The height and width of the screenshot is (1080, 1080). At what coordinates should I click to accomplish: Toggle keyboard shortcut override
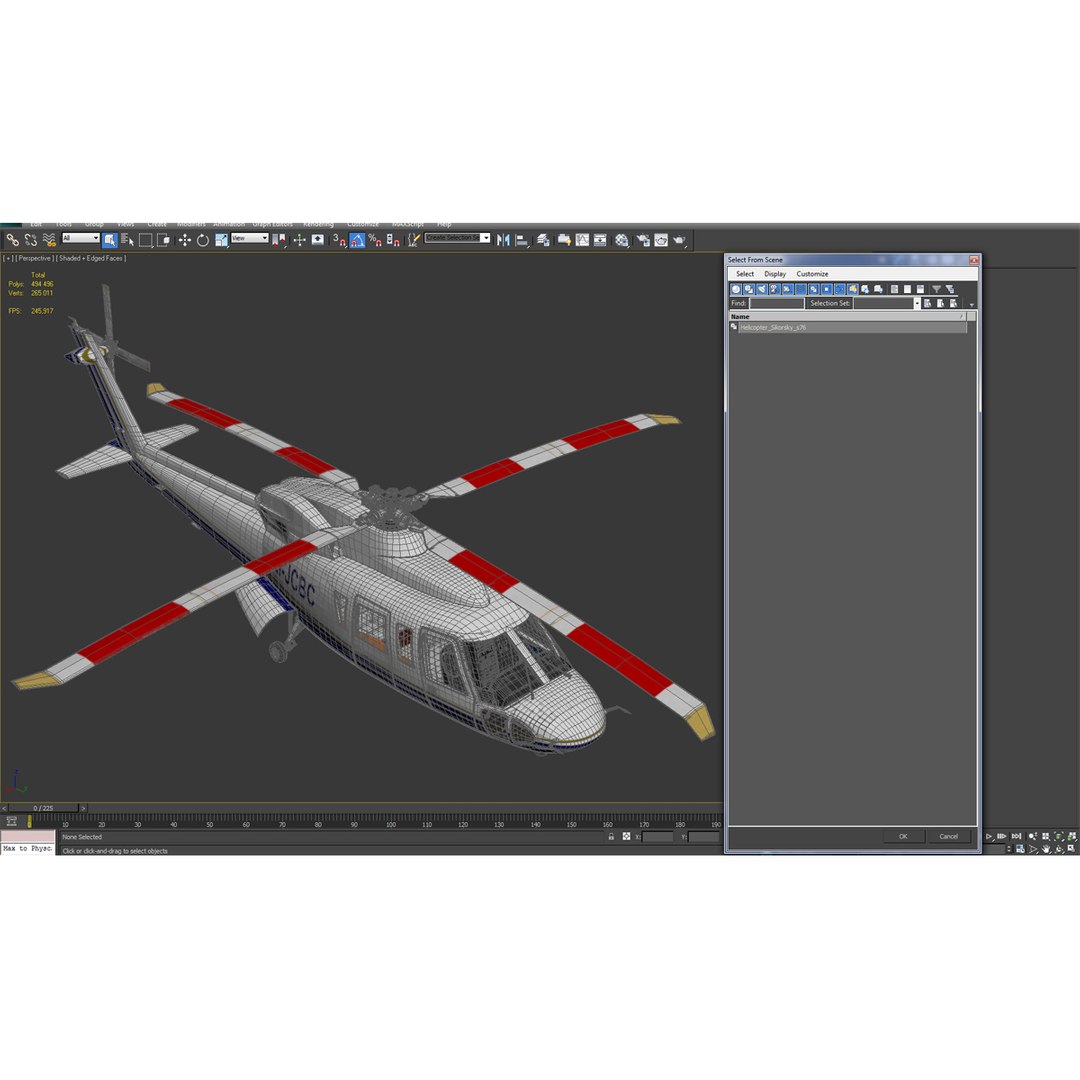pos(318,240)
